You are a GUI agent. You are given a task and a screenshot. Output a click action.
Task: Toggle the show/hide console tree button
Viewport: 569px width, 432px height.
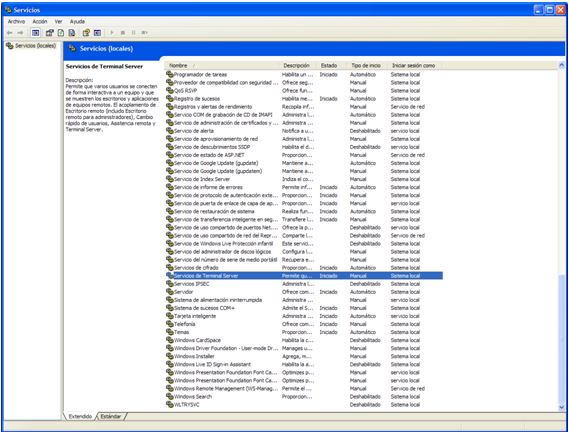point(36,33)
